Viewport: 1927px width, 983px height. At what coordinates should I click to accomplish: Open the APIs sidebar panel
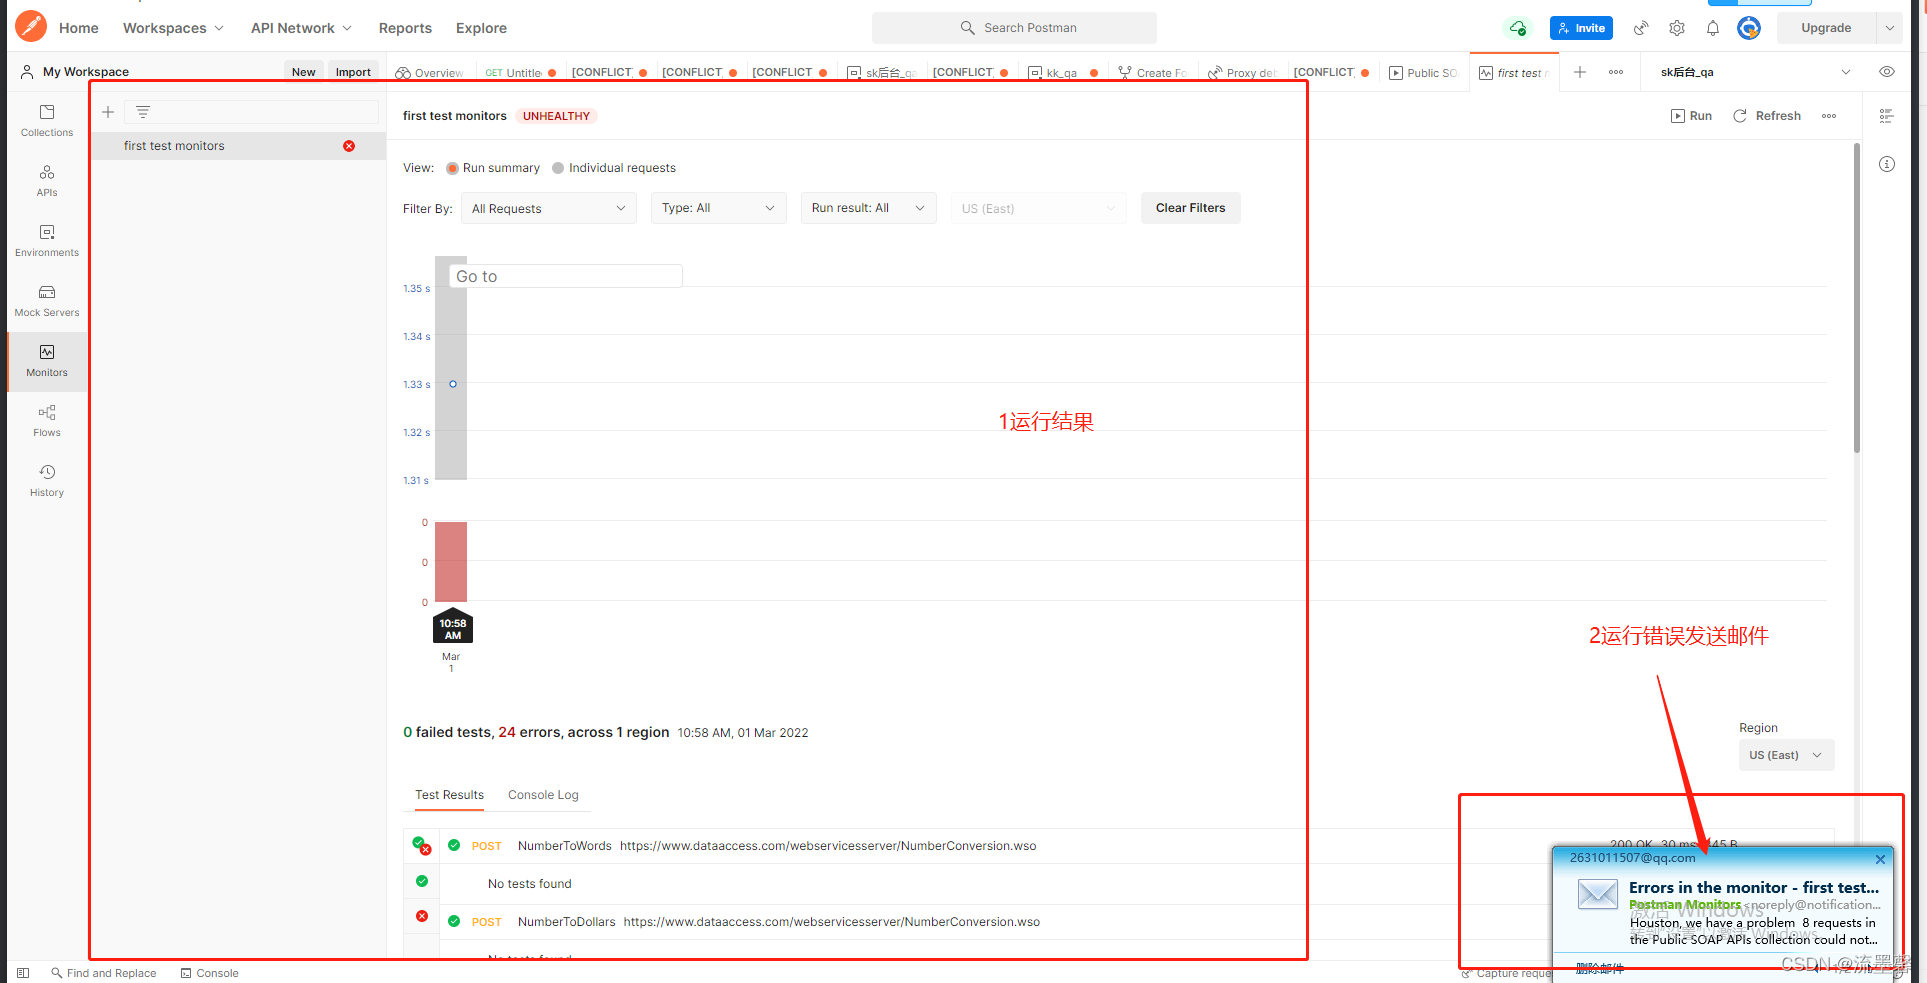click(x=47, y=180)
